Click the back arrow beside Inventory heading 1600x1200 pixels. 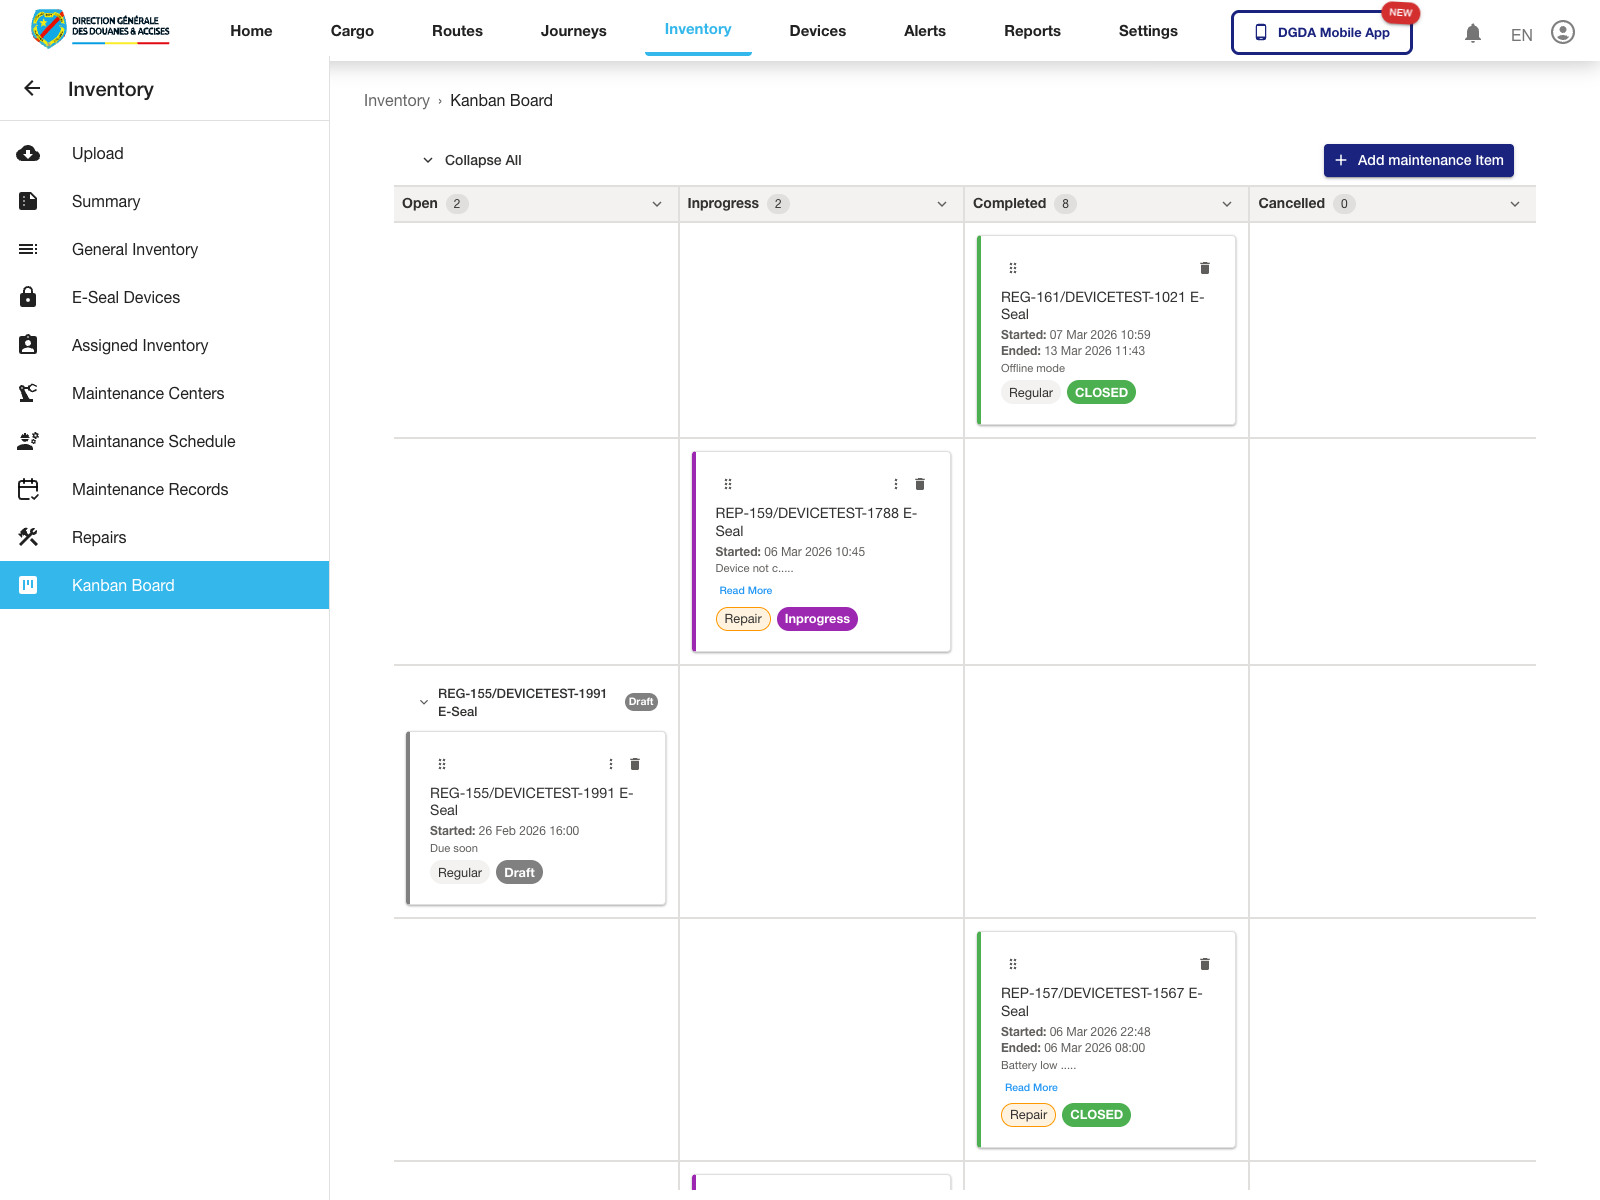pos(32,89)
